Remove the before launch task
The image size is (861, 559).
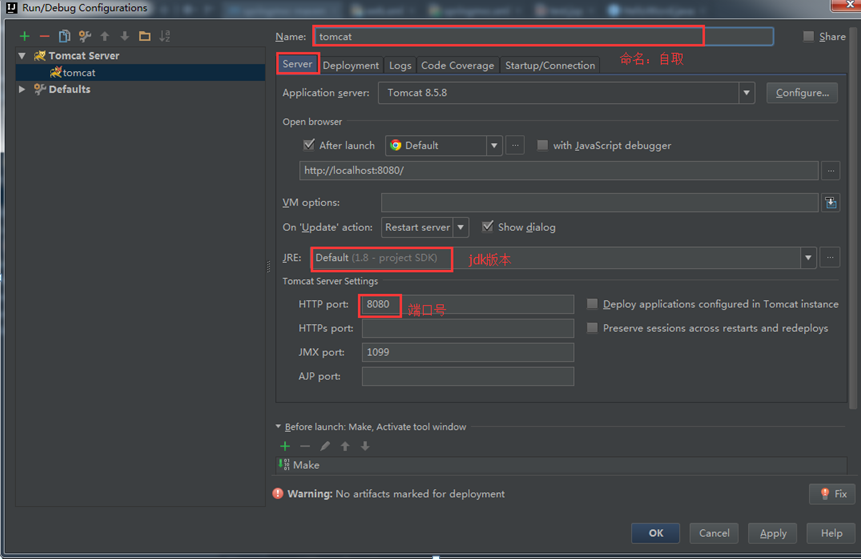click(305, 446)
